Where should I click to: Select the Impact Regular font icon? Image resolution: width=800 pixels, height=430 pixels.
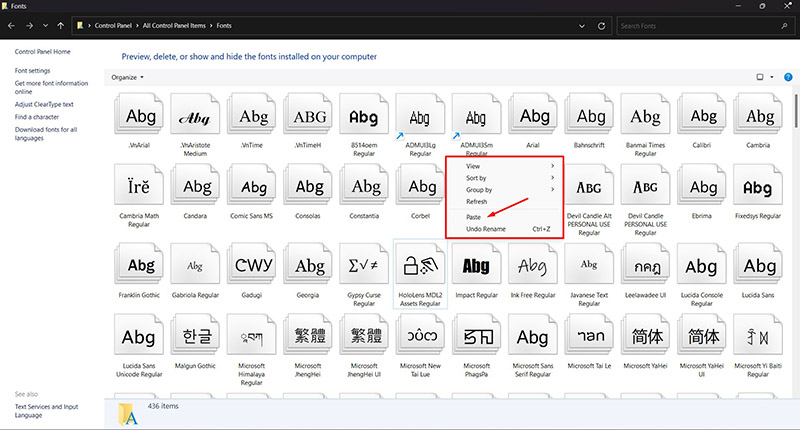tap(477, 263)
